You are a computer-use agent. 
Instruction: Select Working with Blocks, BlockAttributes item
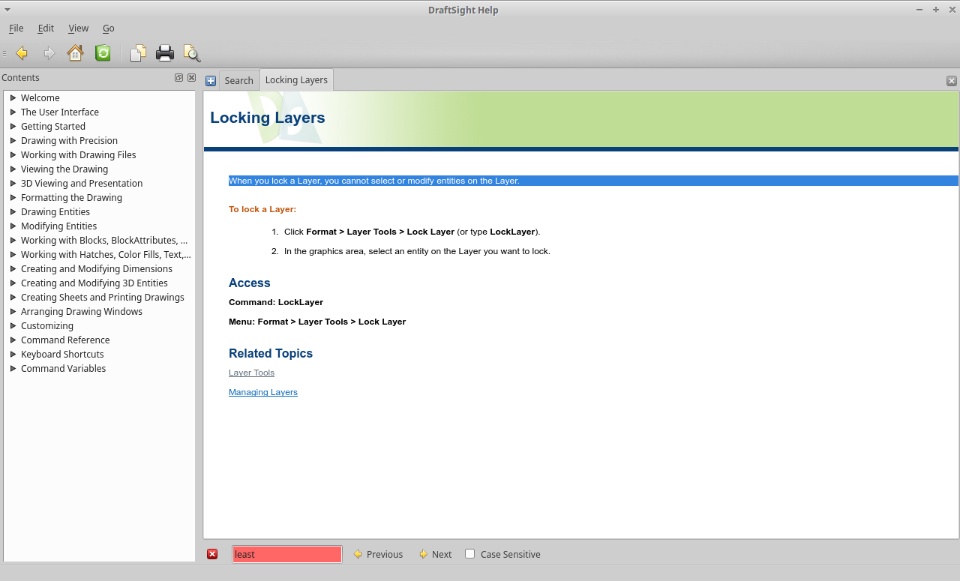[x=104, y=240]
